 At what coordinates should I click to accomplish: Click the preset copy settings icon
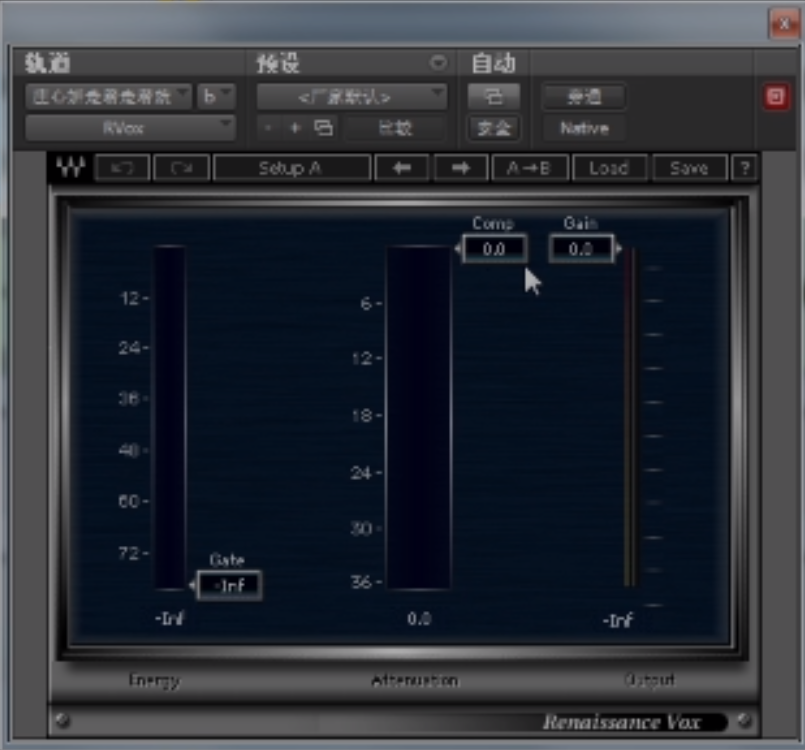pyautogui.click(x=323, y=128)
